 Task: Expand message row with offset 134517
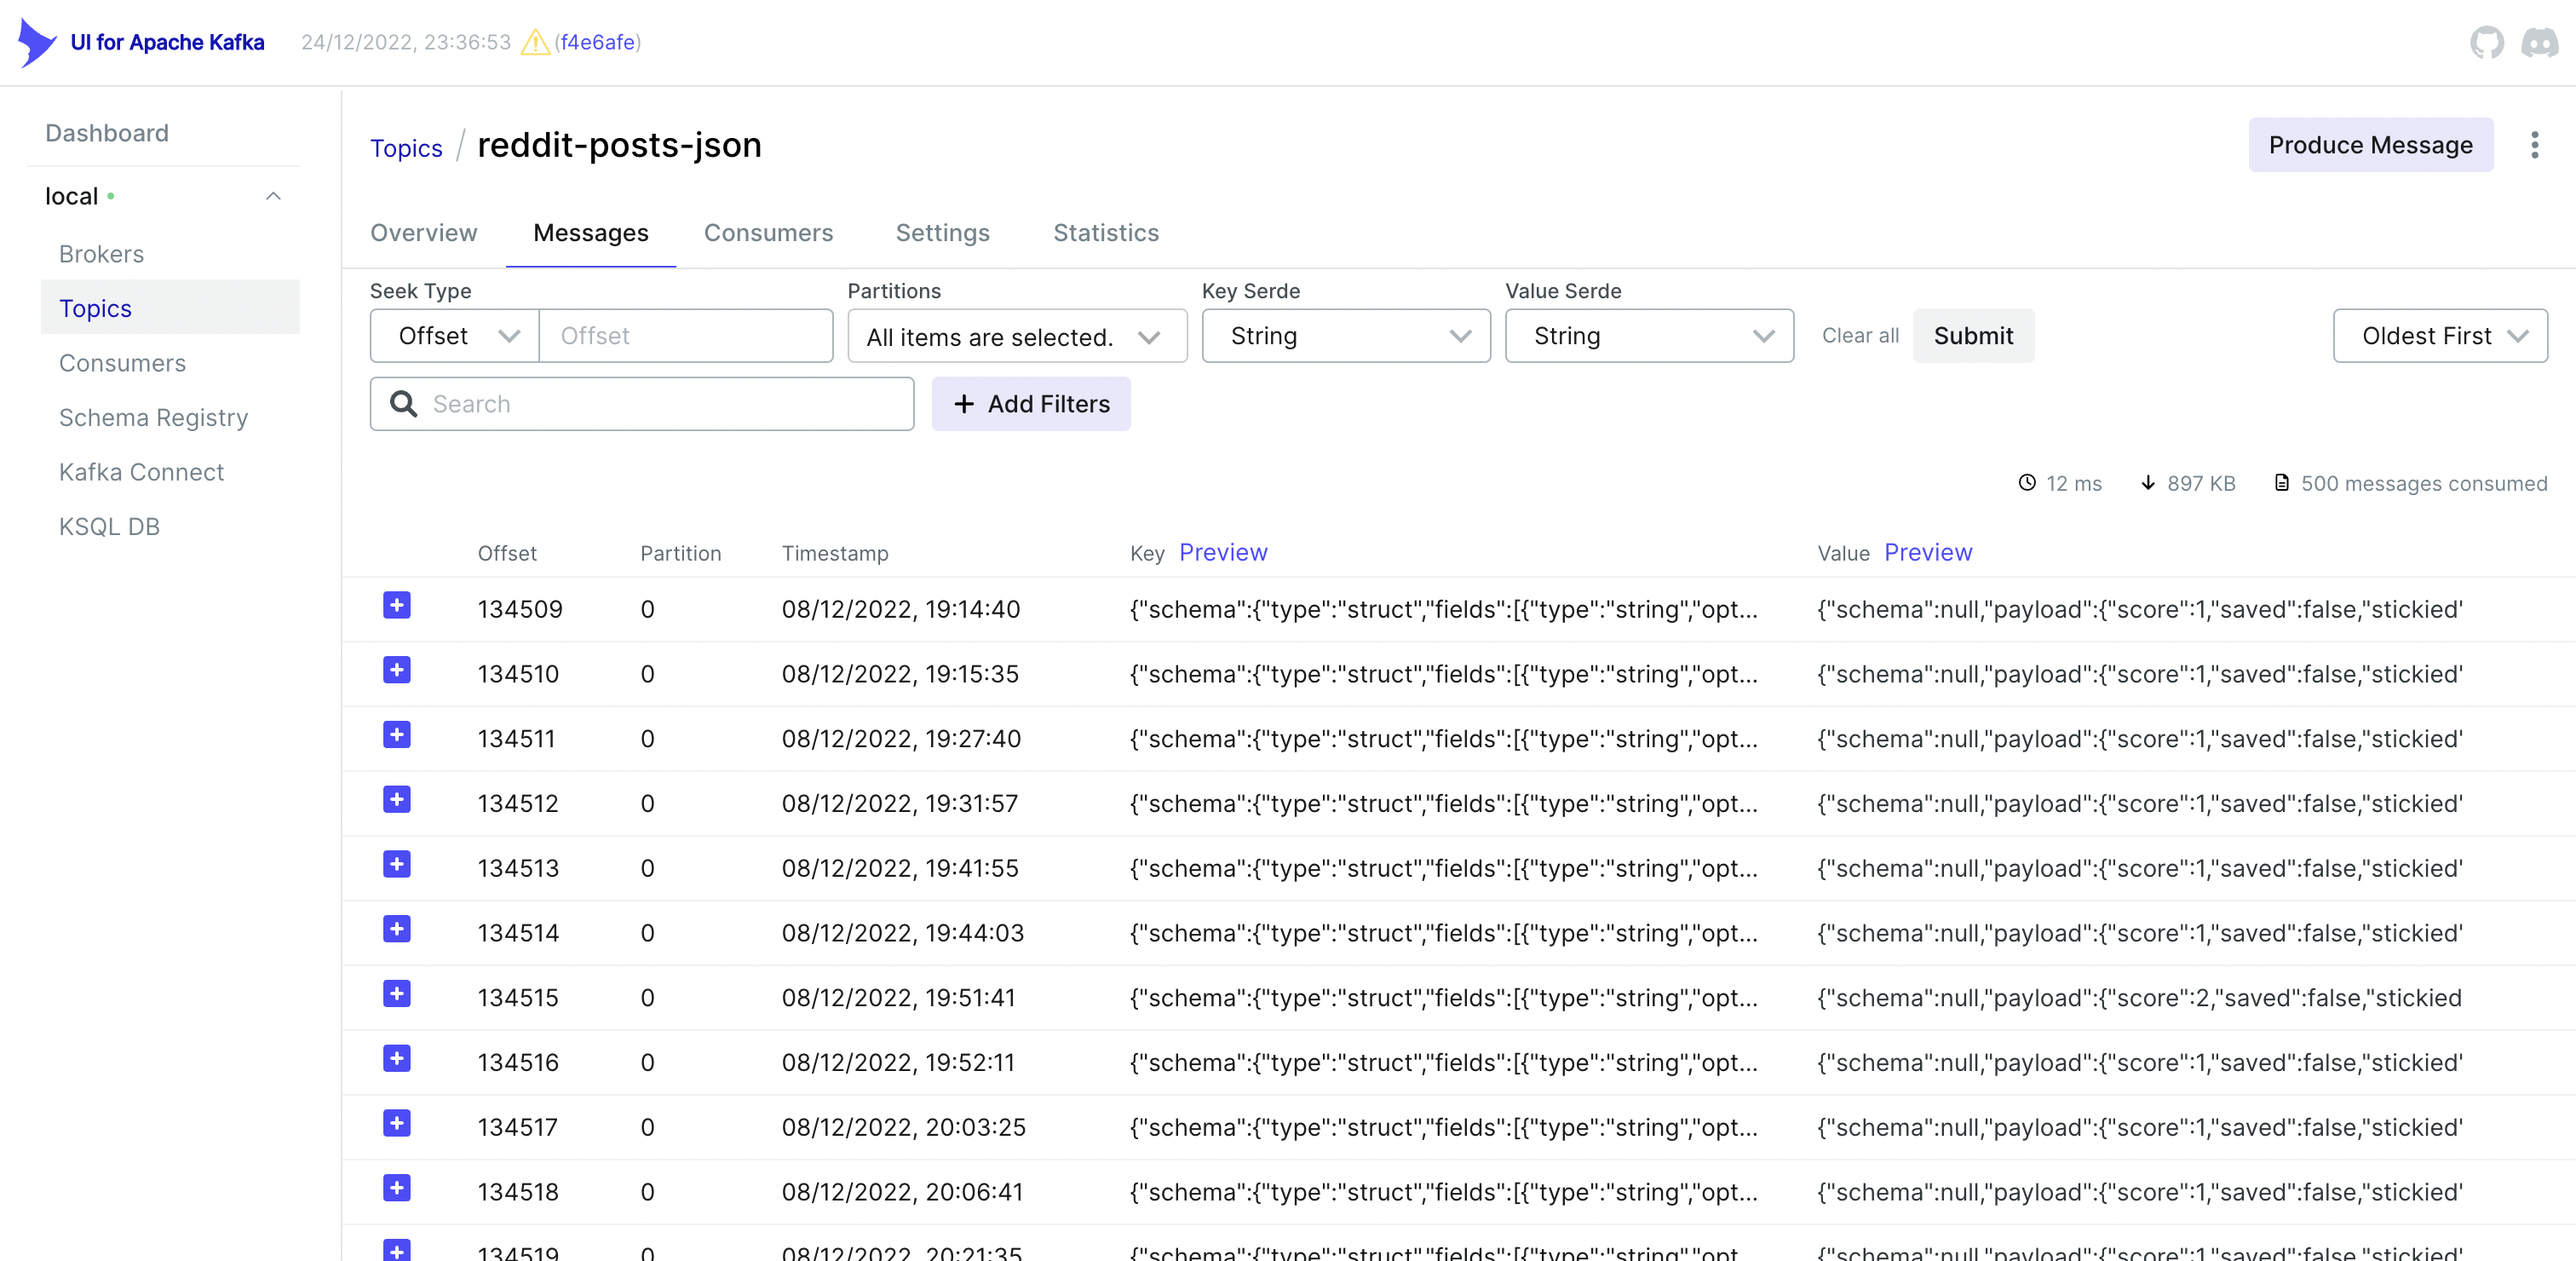click(397, 1123)
